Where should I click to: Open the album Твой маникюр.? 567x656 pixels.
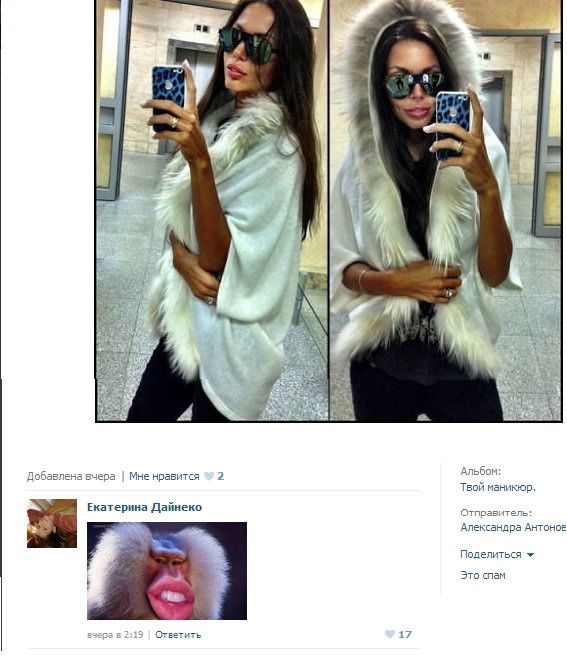[x=498, y=487]
